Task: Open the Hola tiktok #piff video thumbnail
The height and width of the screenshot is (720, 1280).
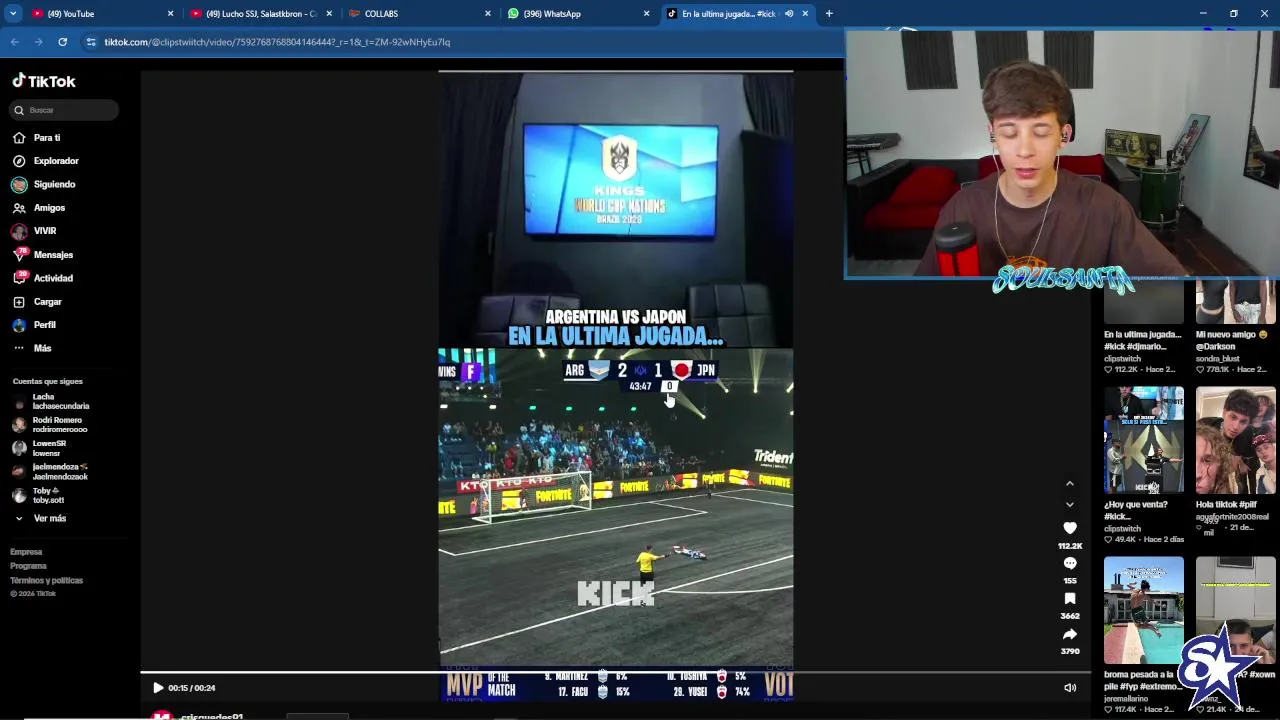Action: coord(1235,440)
